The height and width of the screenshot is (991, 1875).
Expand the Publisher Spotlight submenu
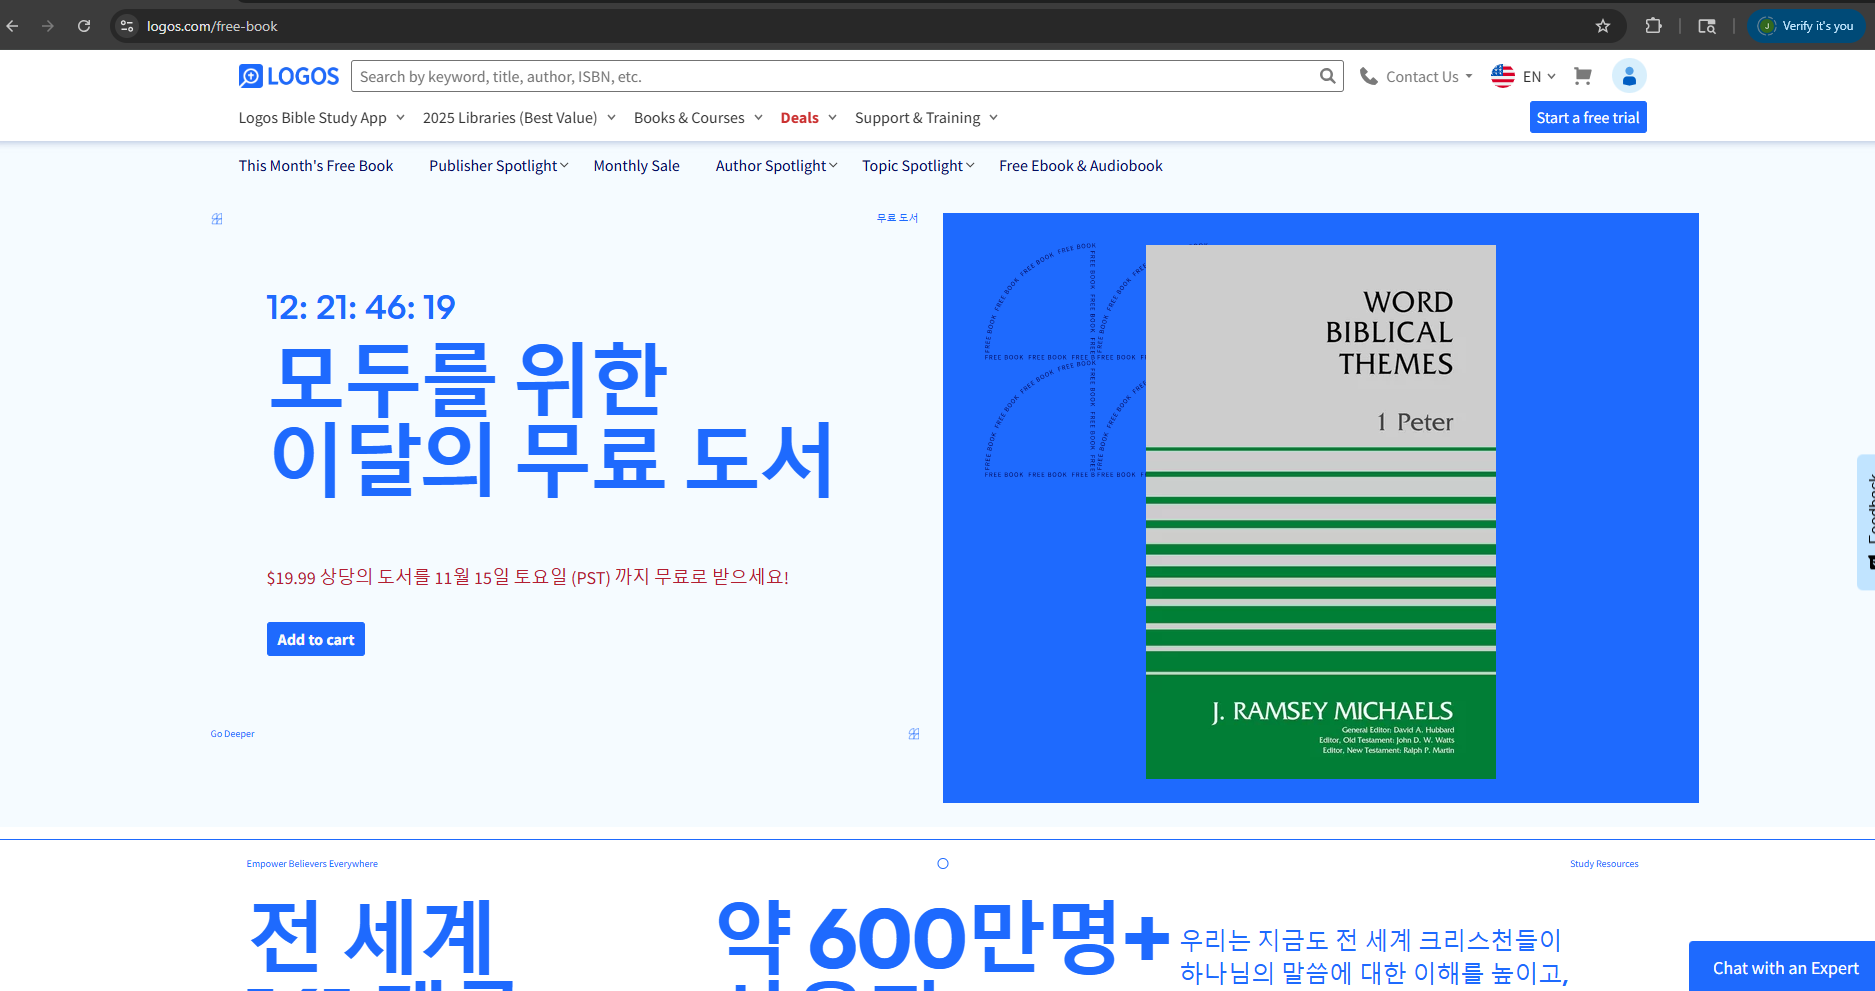[x=499, y=166]
